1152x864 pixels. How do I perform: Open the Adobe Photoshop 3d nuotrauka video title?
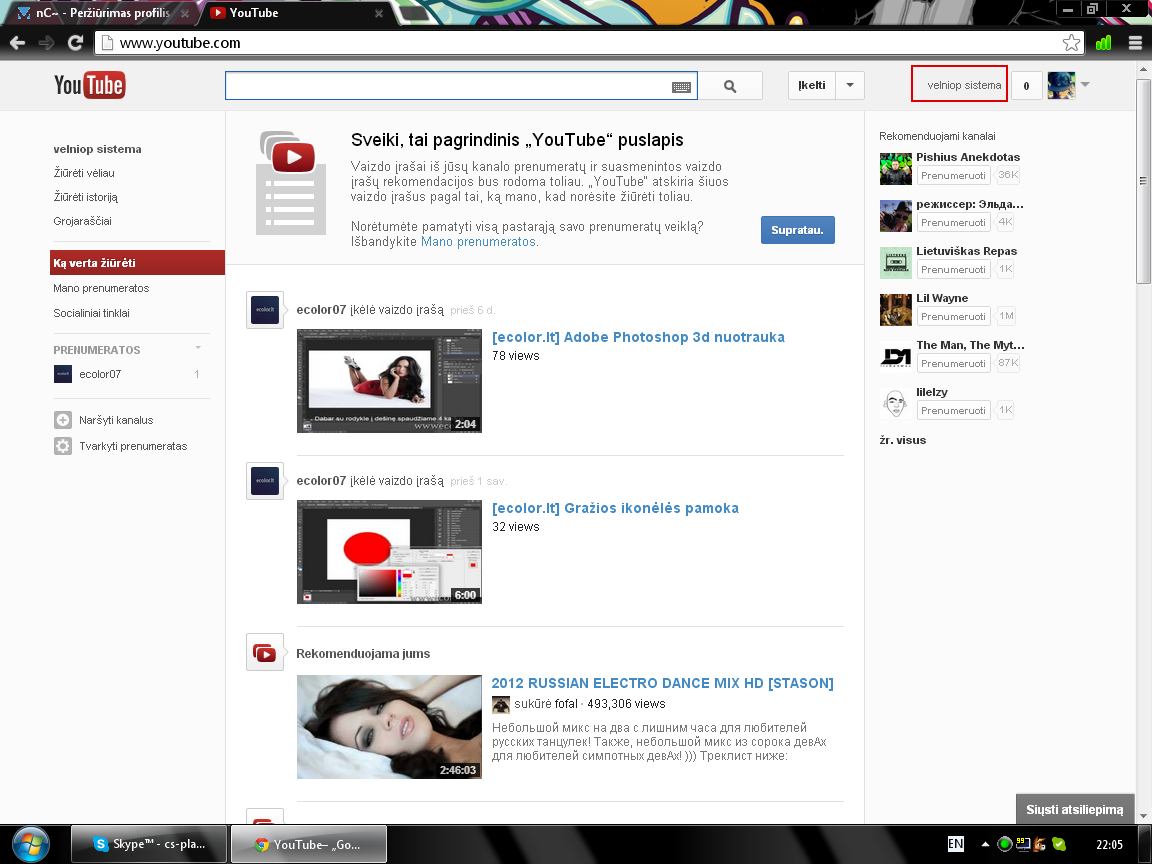tap(638, 337)
